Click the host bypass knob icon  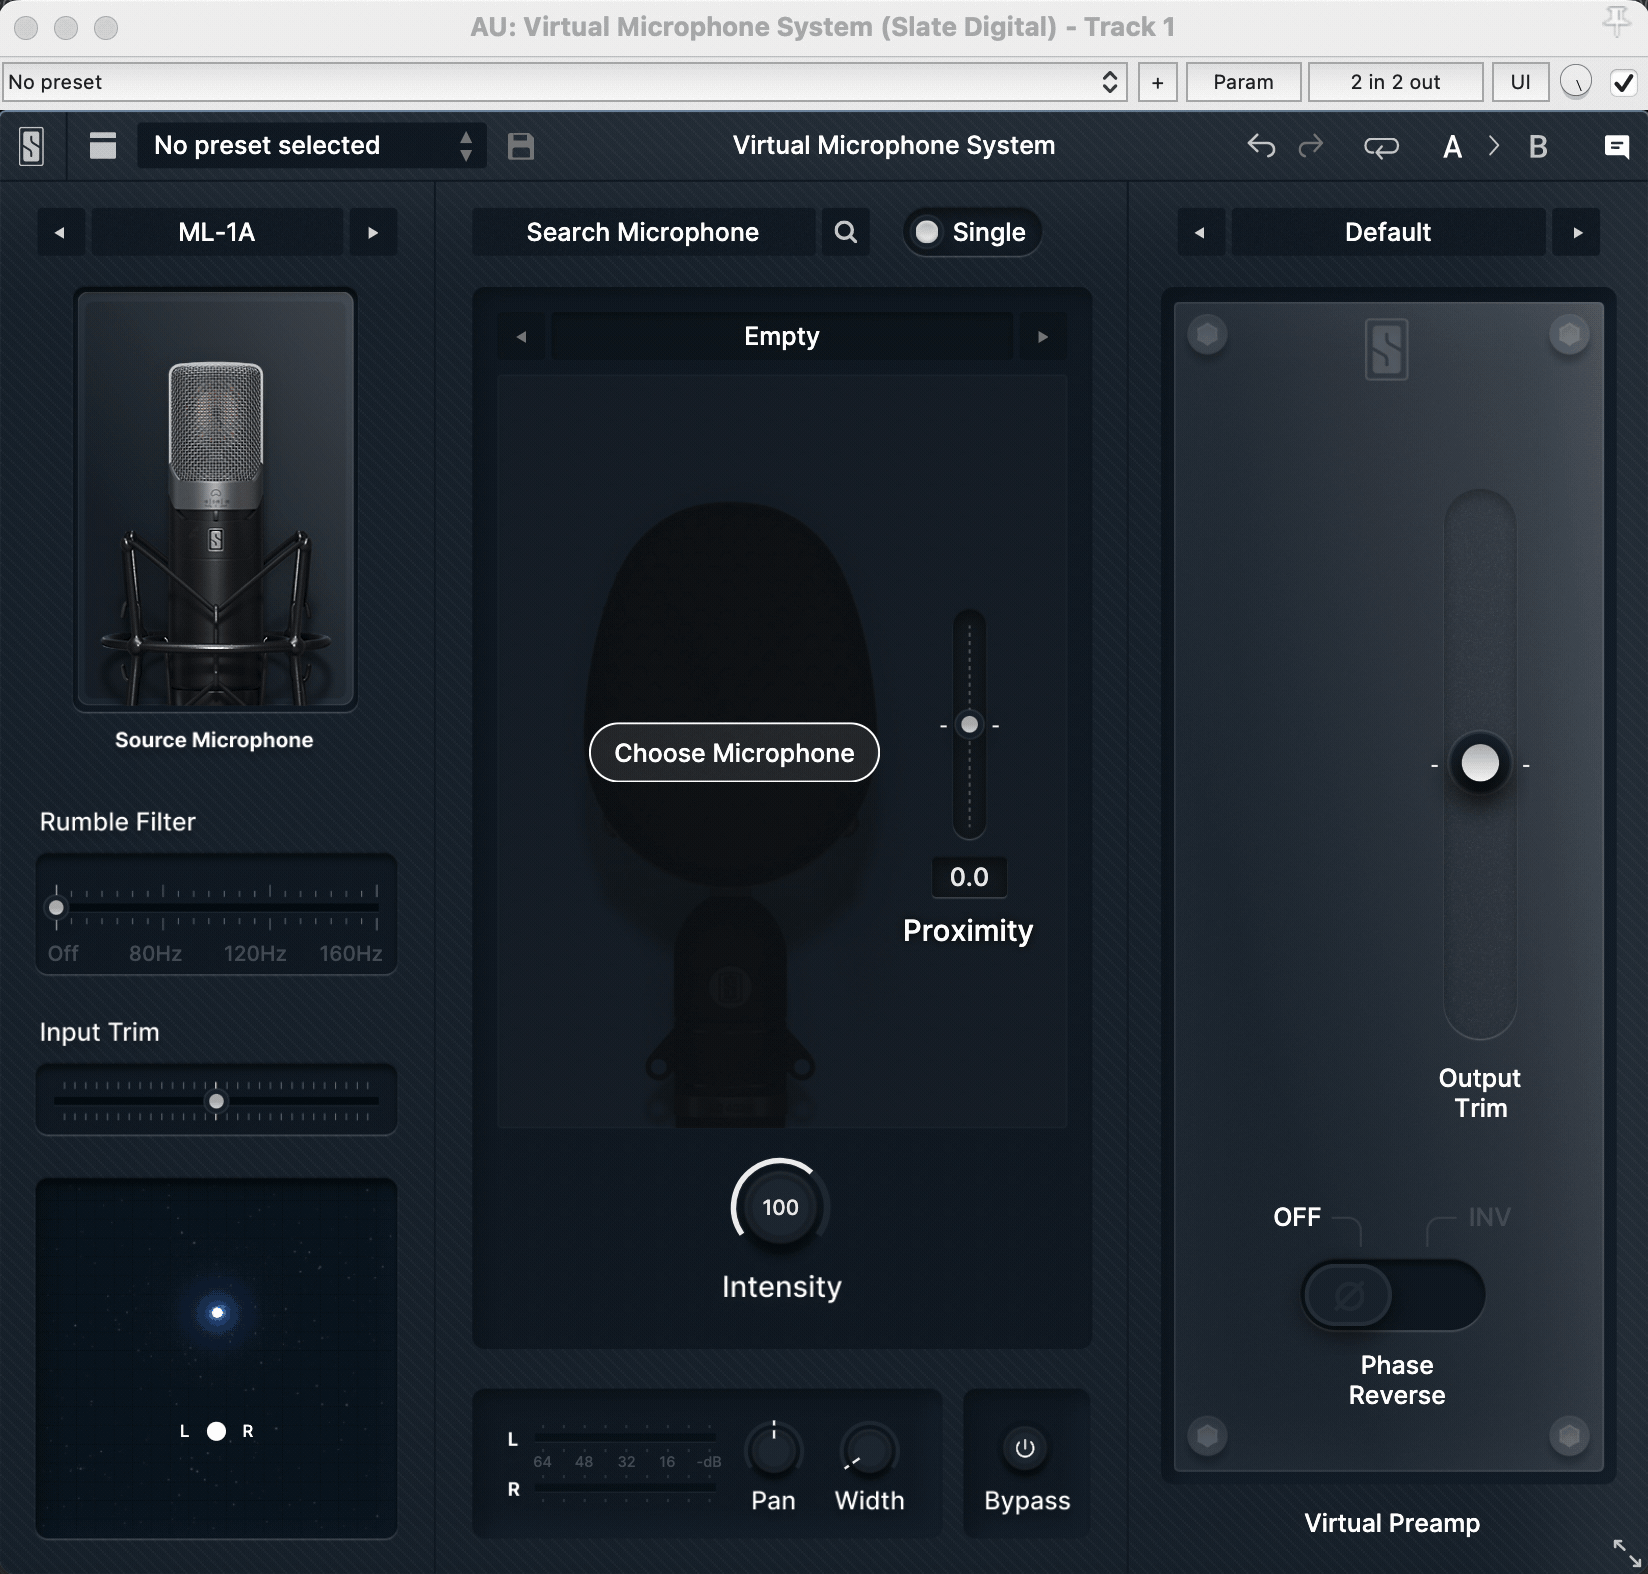pyautogui.click(x=1576, y=82)
